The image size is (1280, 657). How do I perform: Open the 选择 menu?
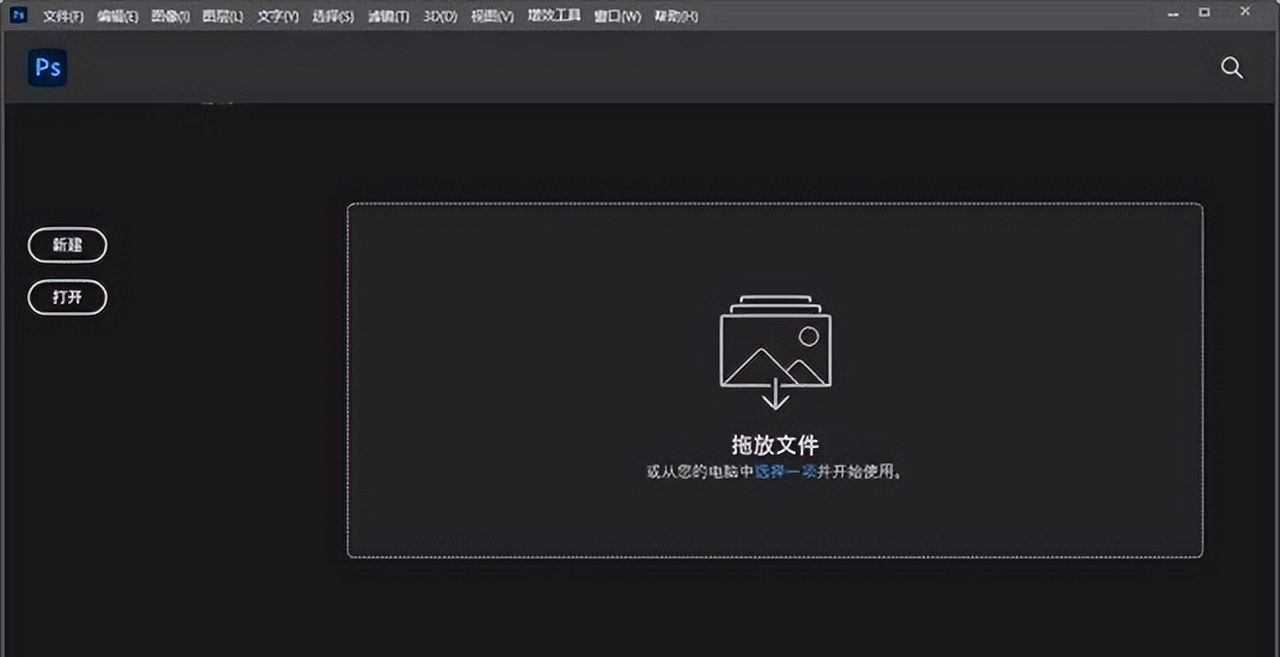pyautogui.click(x=332, y=16)
